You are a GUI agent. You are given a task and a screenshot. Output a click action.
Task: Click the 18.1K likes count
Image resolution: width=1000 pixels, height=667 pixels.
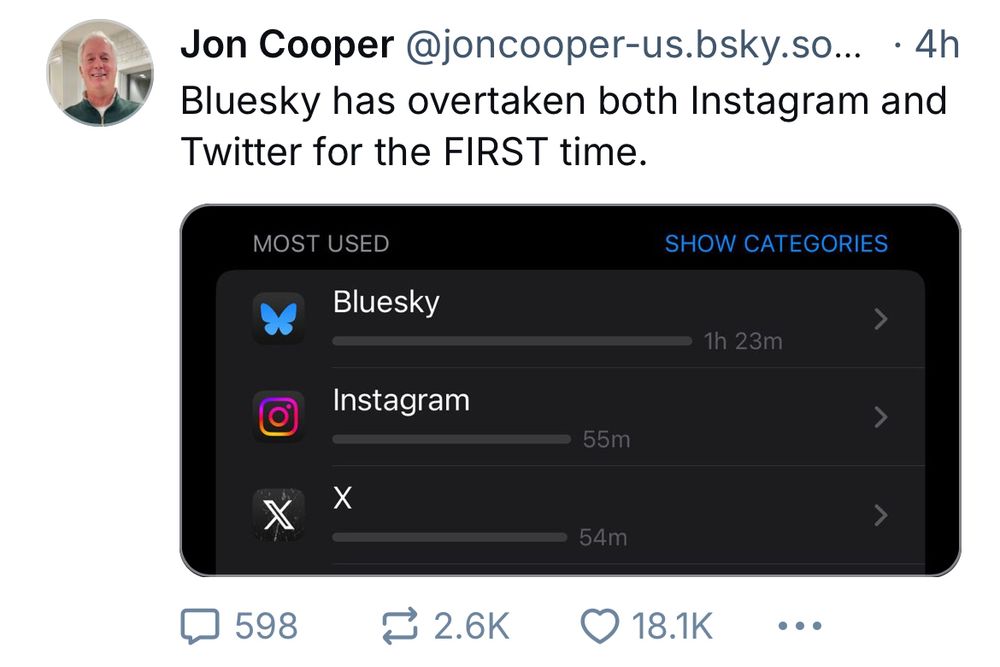point(672,626)
